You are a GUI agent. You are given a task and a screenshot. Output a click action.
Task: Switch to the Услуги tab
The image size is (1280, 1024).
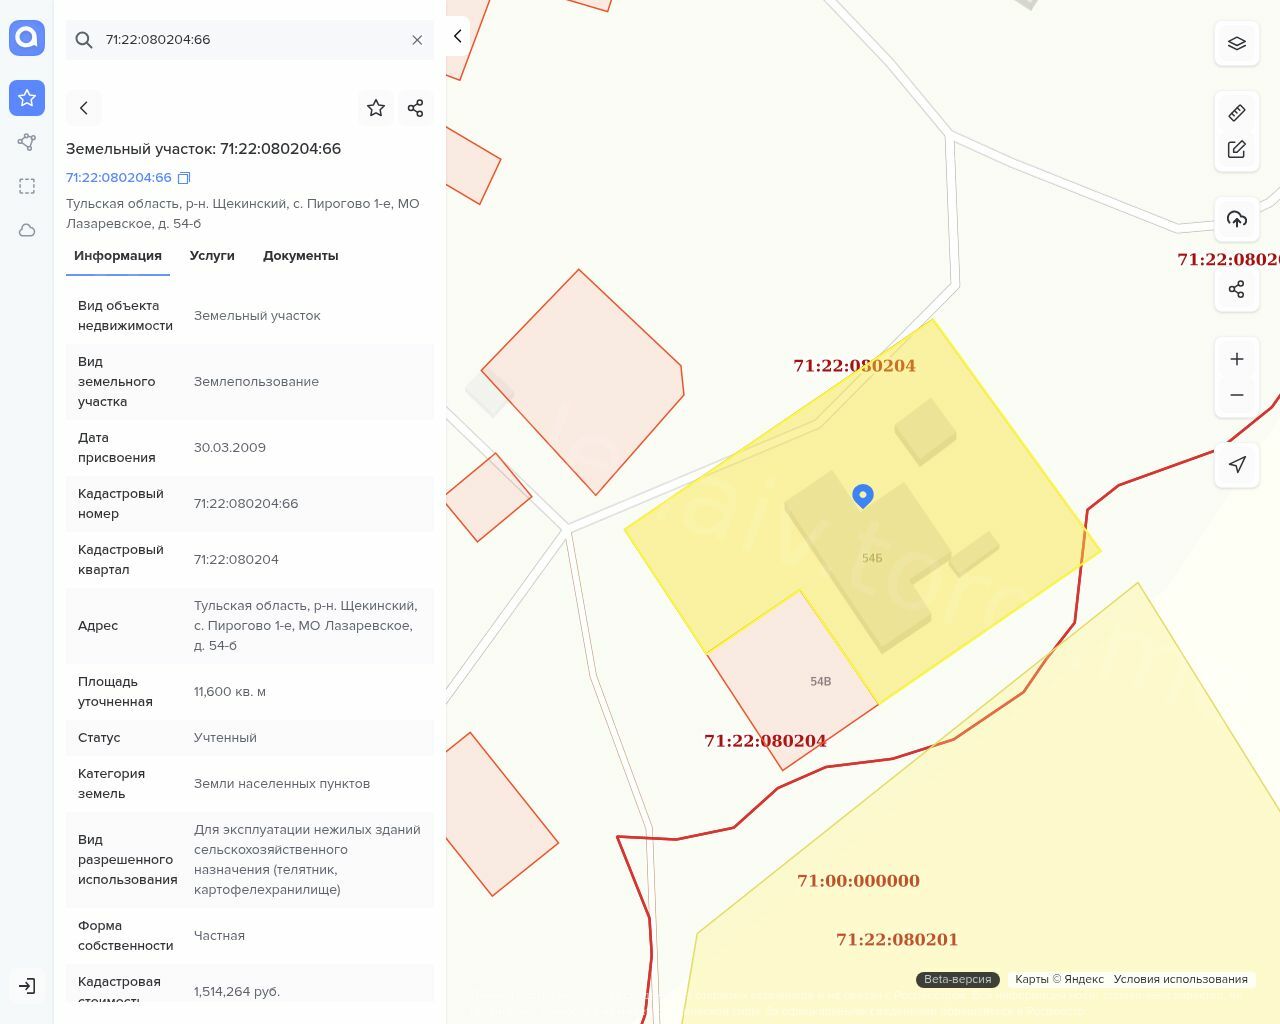pos(212,256)
